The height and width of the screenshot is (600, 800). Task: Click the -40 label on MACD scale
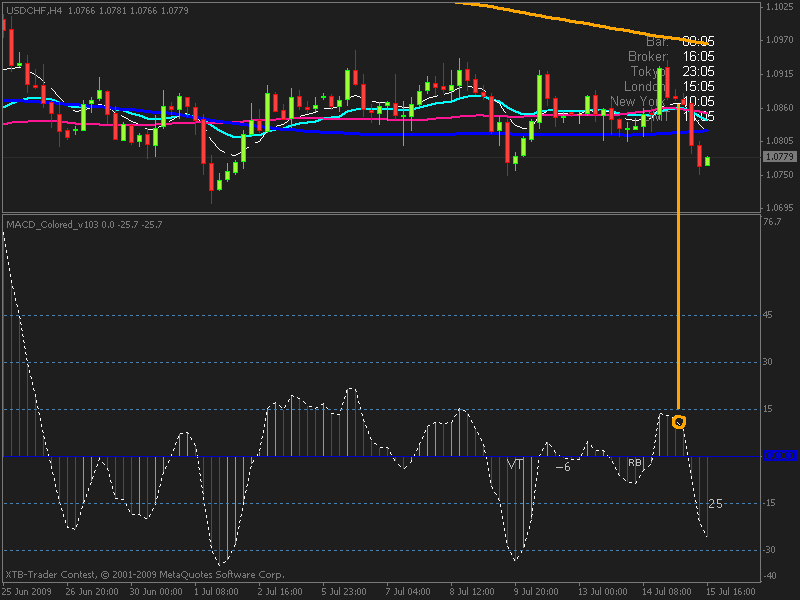click(x=769, y=576)
